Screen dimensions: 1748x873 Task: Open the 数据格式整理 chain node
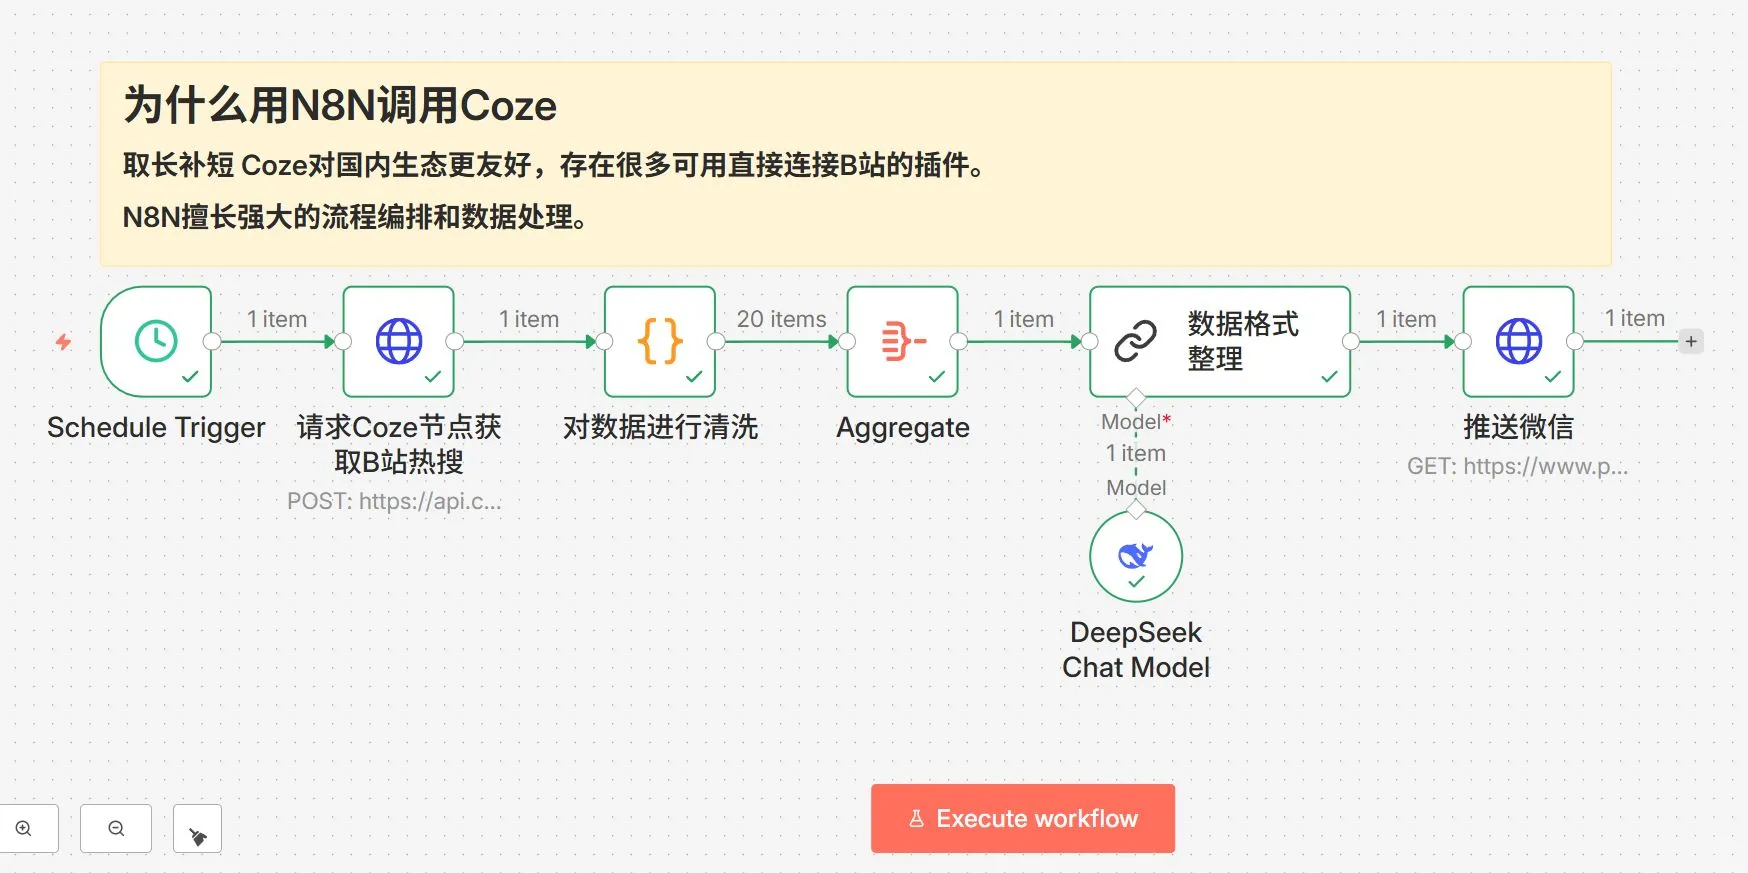pos(1220,342)
